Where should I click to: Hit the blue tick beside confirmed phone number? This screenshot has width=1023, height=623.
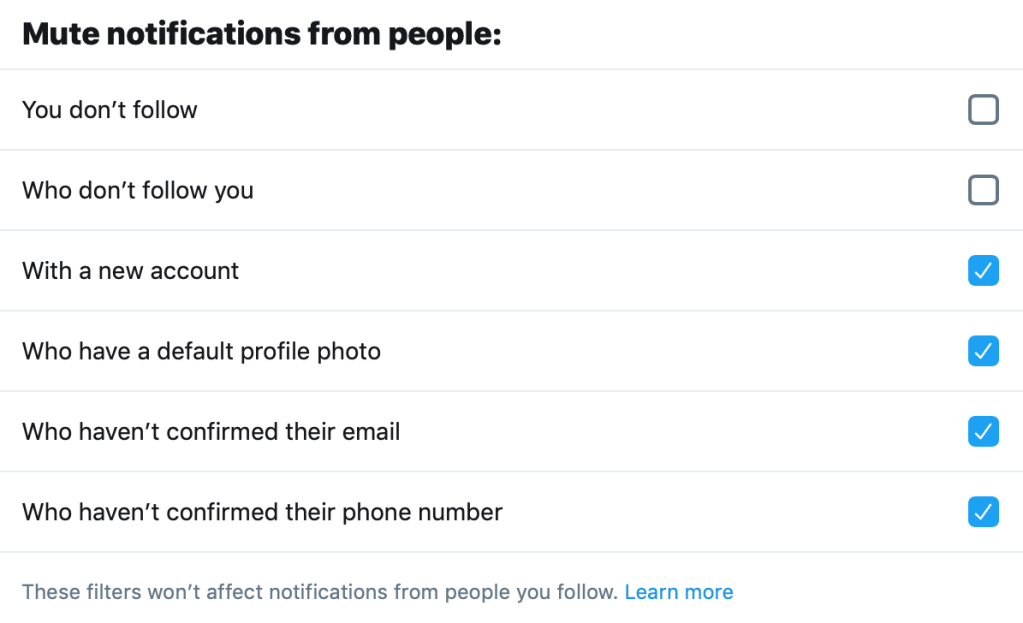983,512
